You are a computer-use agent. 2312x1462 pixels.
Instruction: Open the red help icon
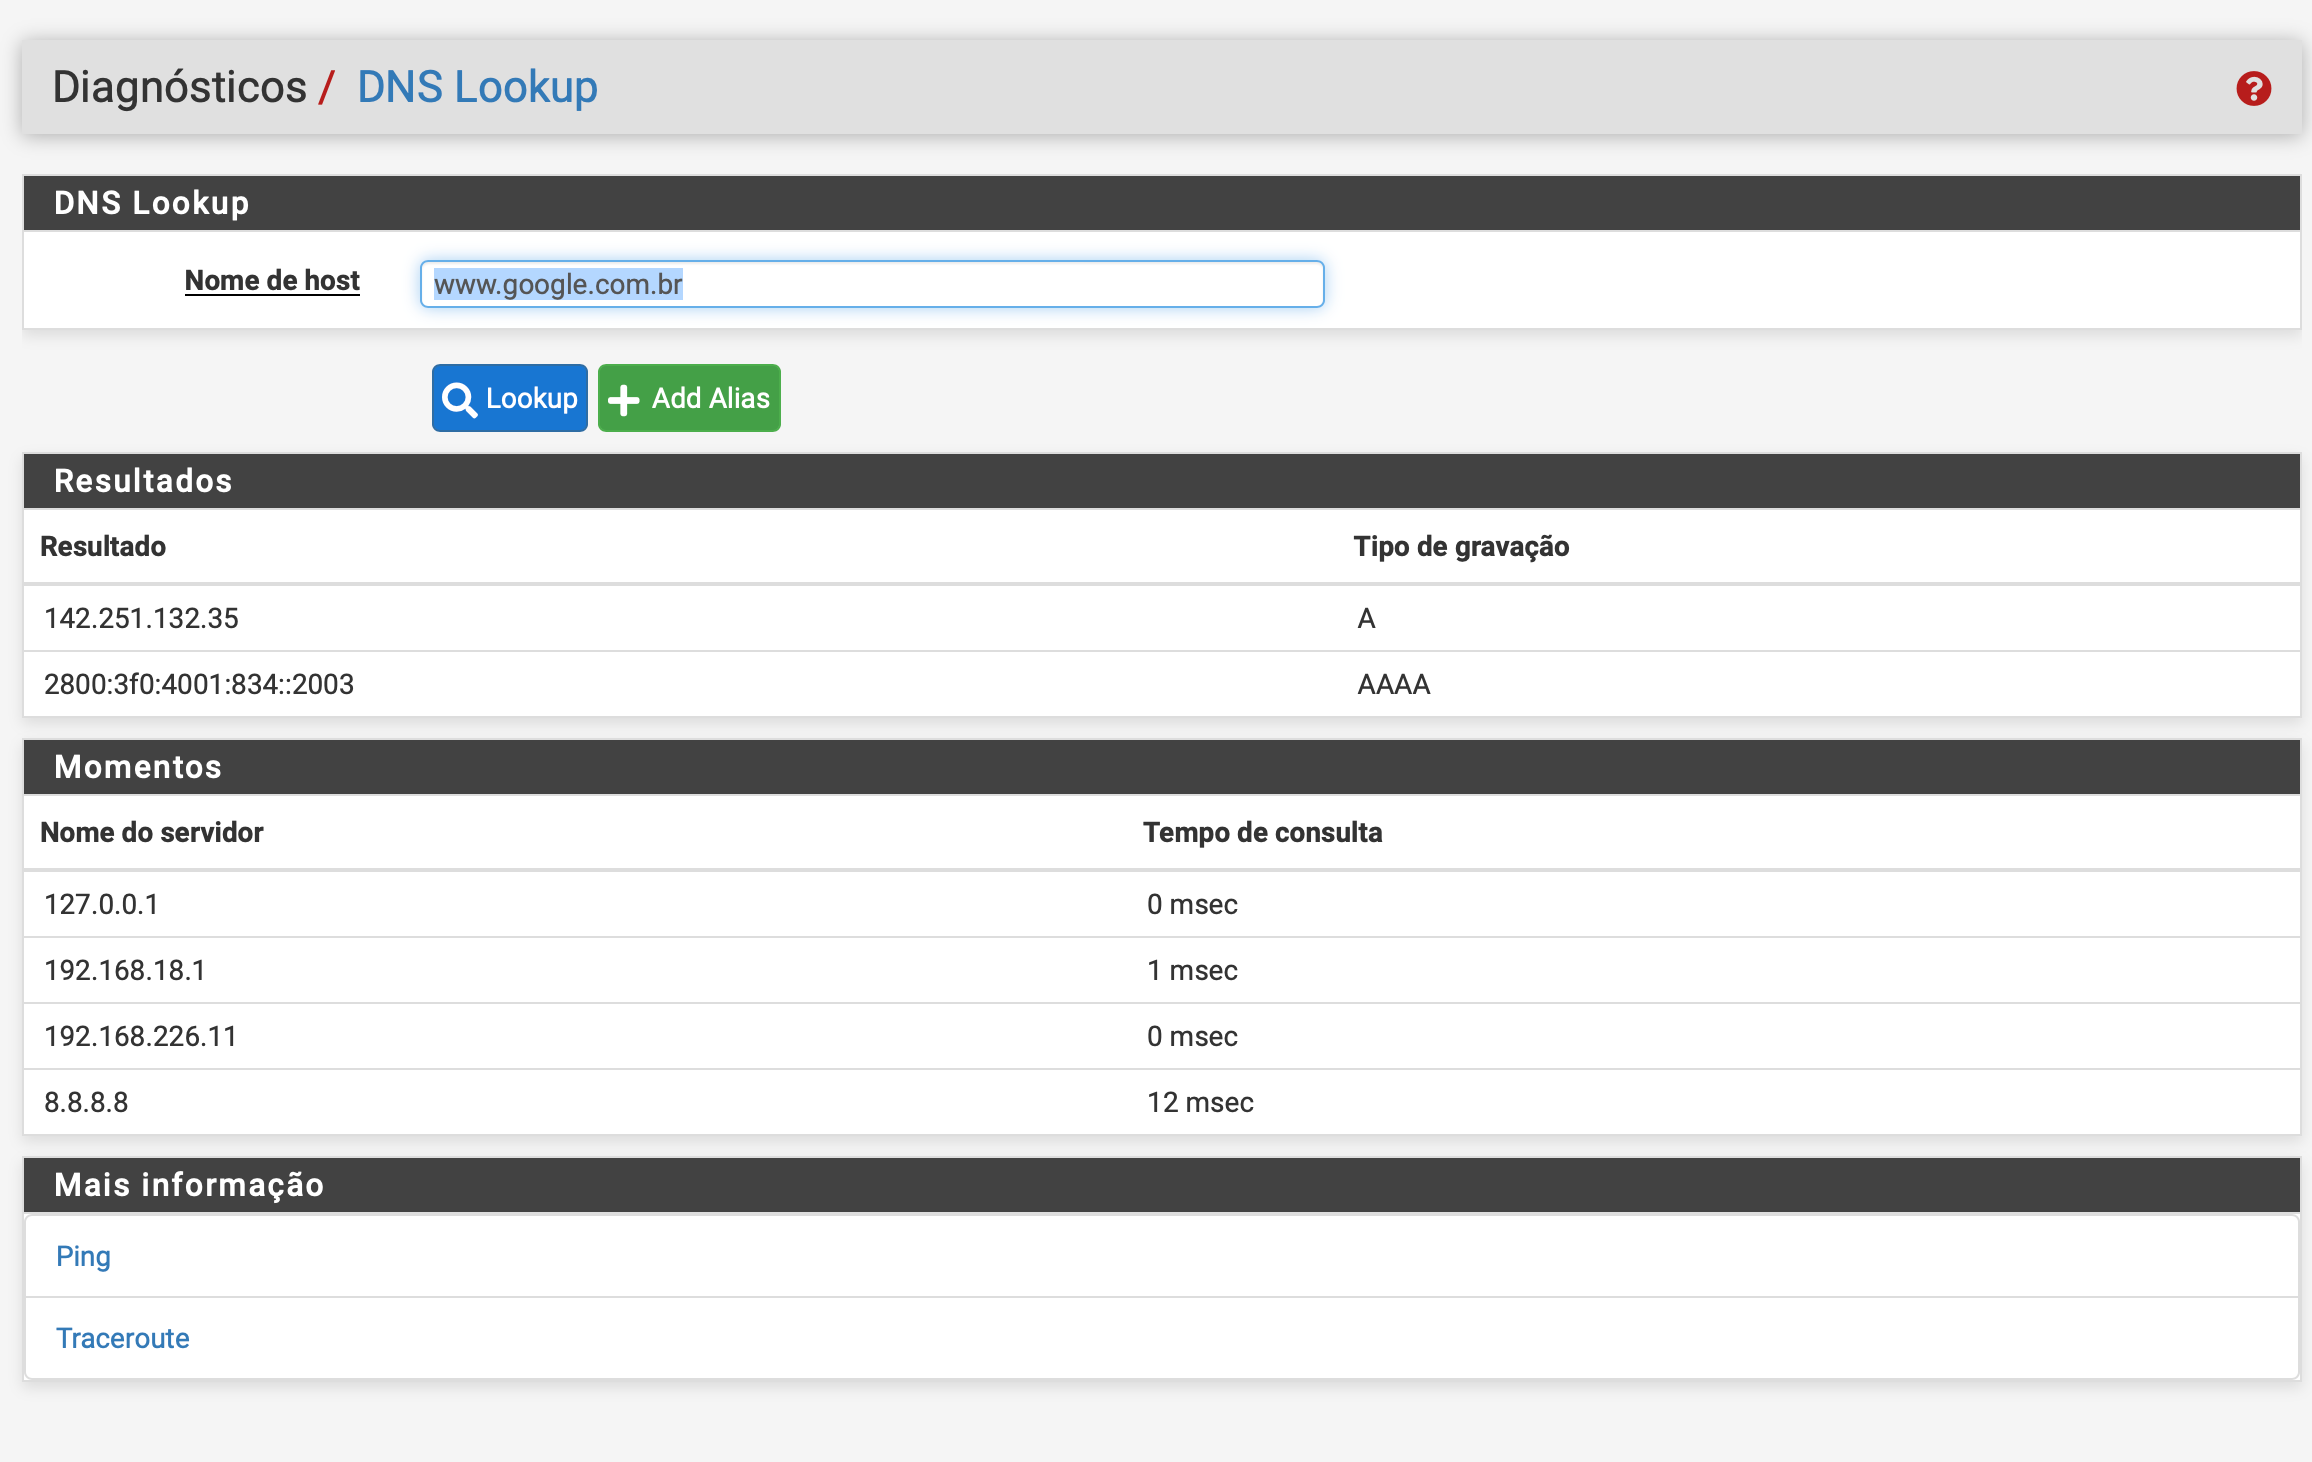(x=2253, y=88)
